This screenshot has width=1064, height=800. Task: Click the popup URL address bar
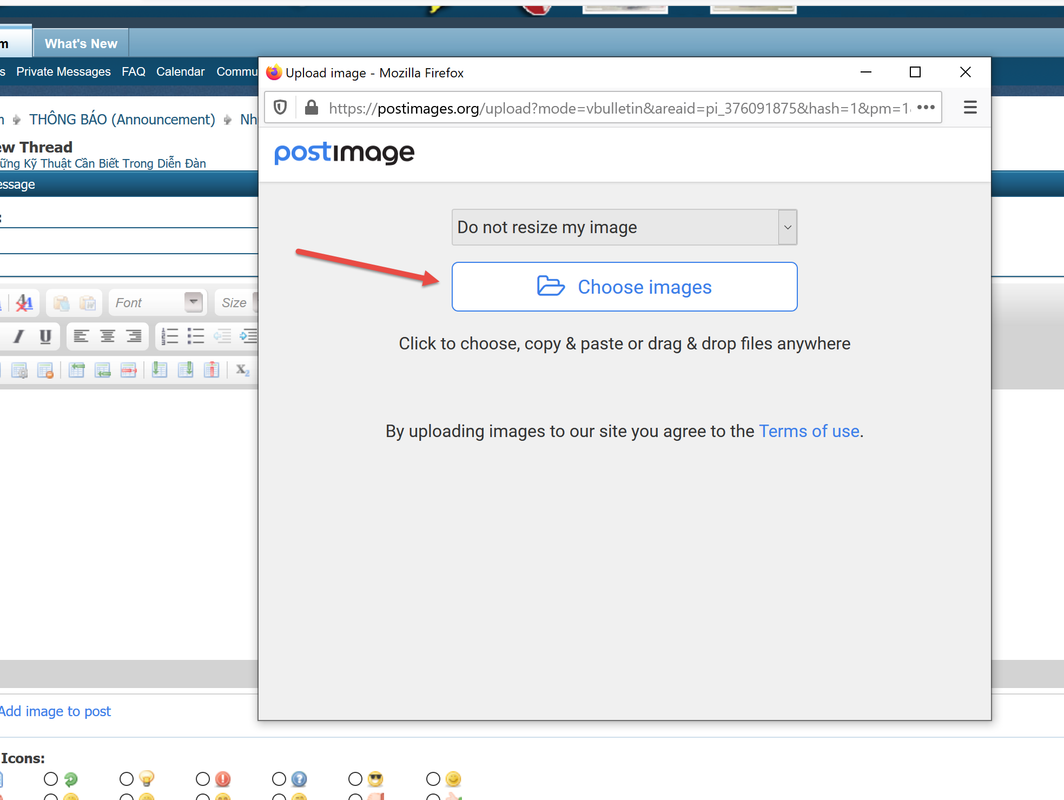tap(619, 108)
